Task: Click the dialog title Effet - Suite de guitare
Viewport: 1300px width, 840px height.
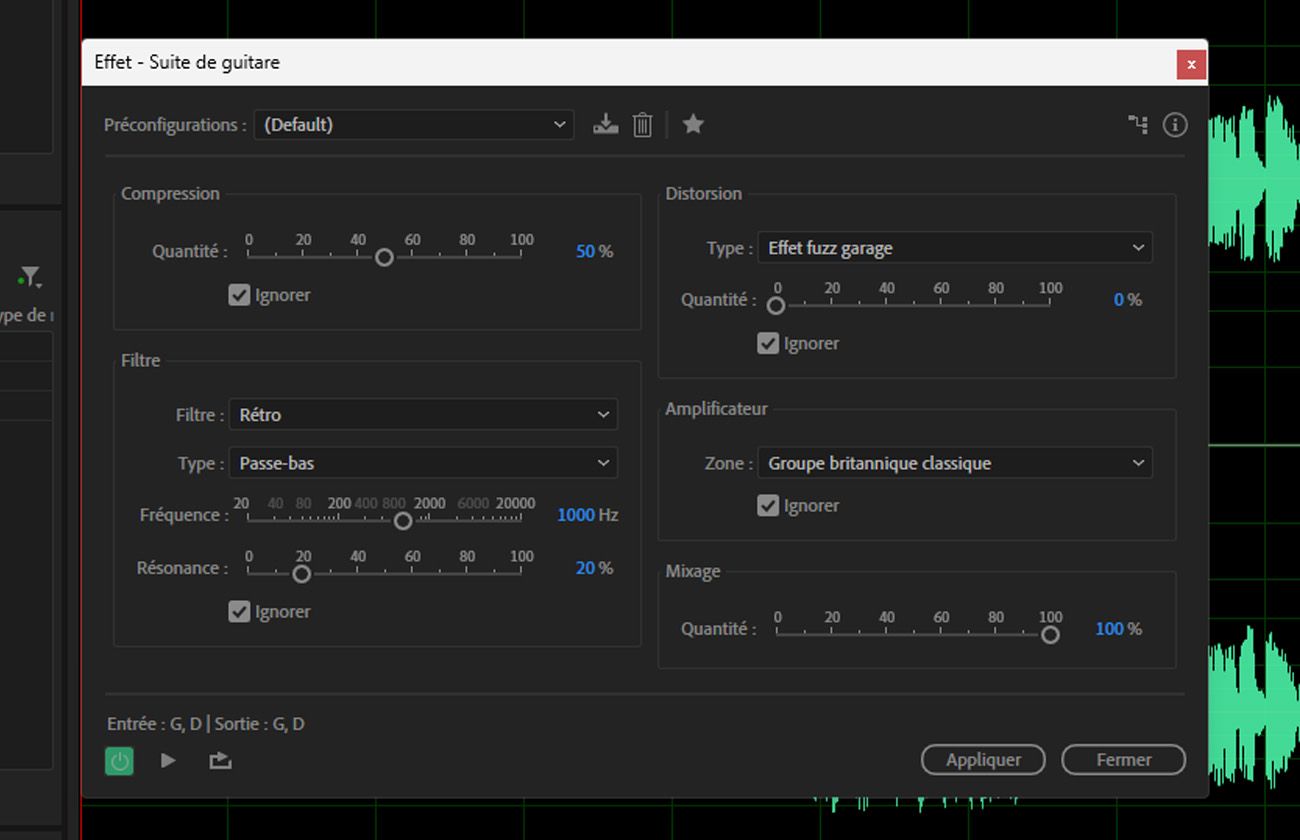Action: coord(187,62)
